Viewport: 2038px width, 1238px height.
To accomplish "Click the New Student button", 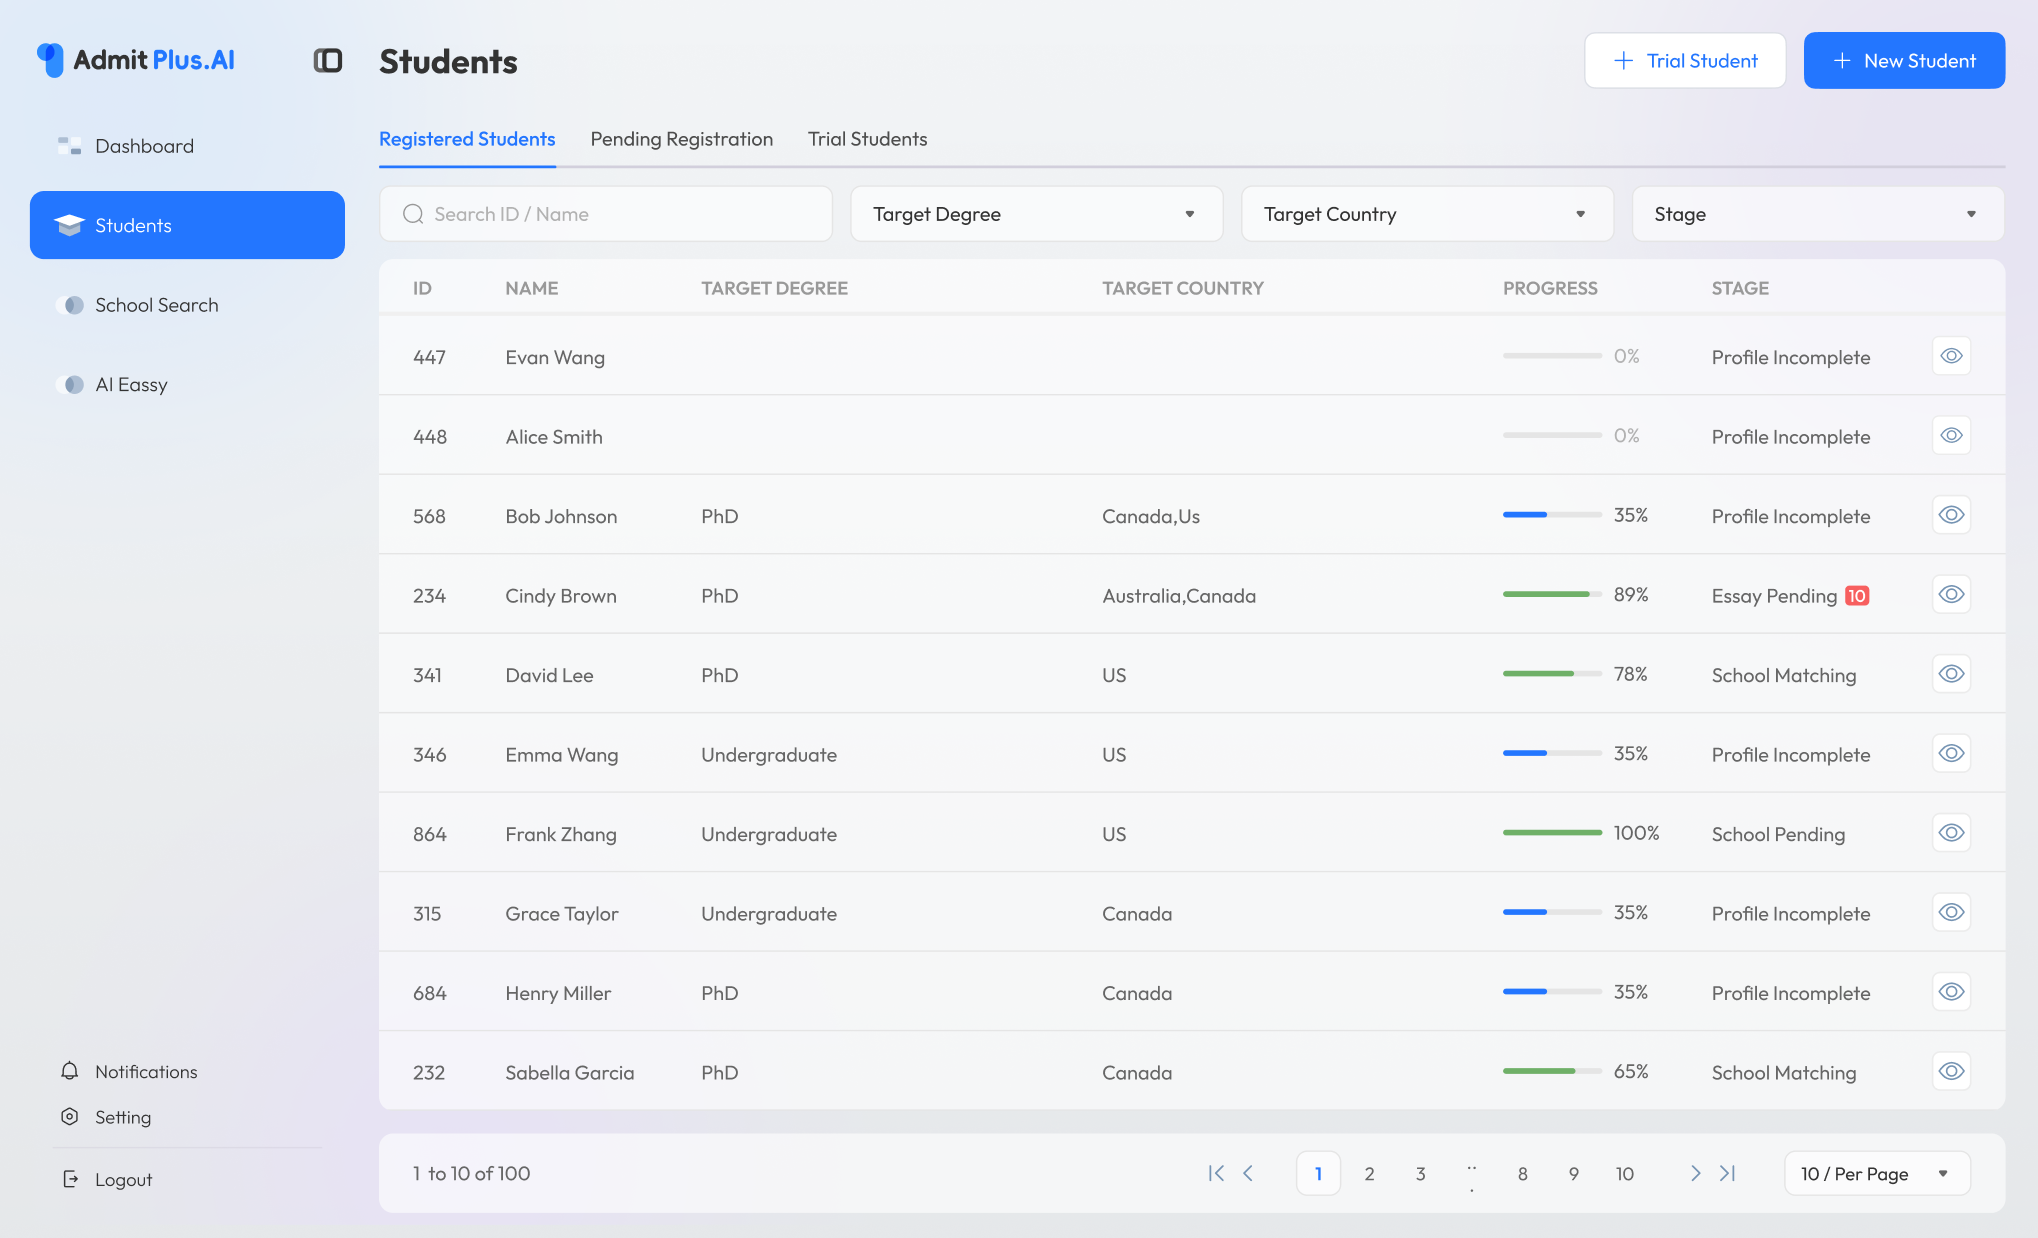I will [x=1904, y=61].
